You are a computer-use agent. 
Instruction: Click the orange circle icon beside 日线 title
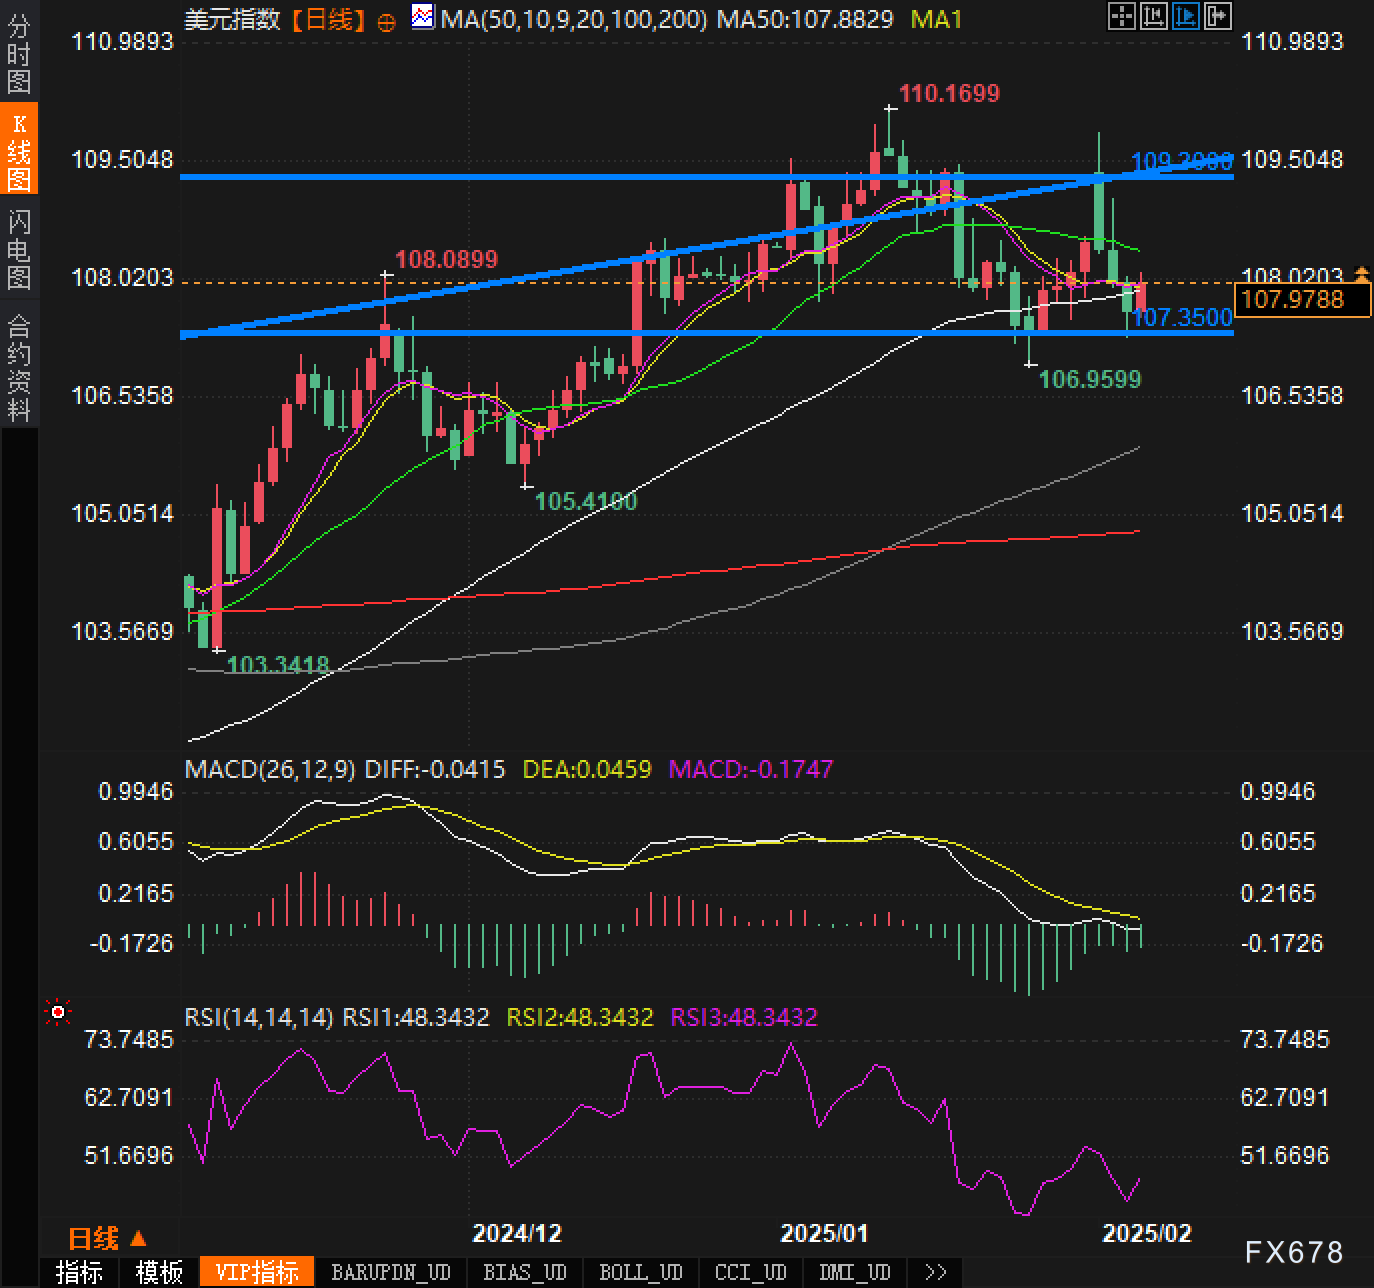(x=386, y=22)
